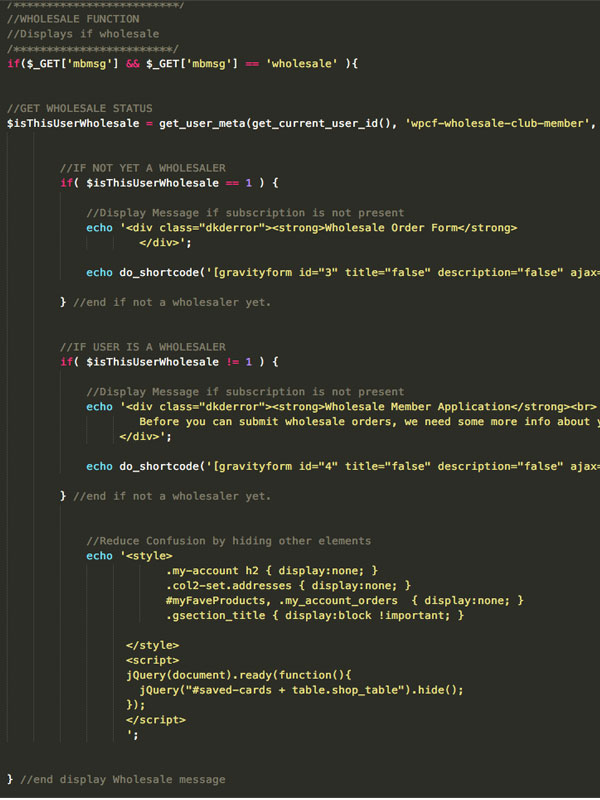This screenshot has width=600, height=800.
Task: Click 'Before you can submit wholesale orders' line
Action: coord(369,421)
